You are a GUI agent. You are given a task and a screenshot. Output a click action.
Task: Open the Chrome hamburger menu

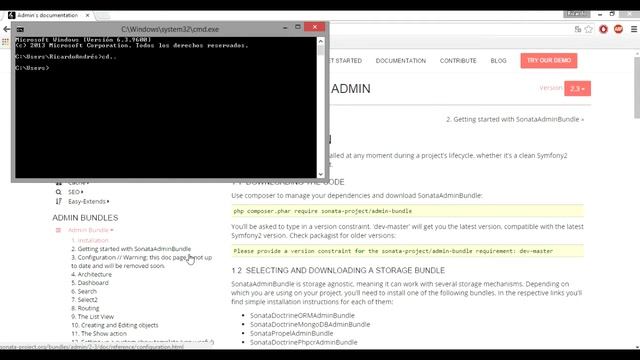[x=633, y=29]
